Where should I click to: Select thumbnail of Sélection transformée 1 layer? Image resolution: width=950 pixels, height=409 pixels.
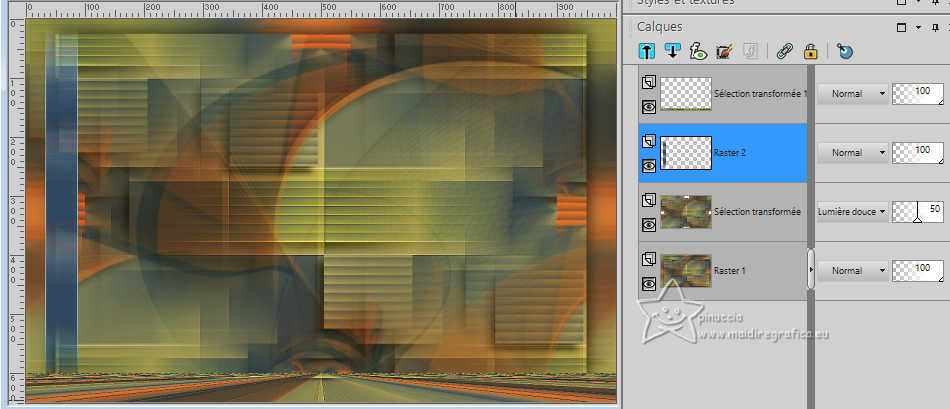[686, 94]
